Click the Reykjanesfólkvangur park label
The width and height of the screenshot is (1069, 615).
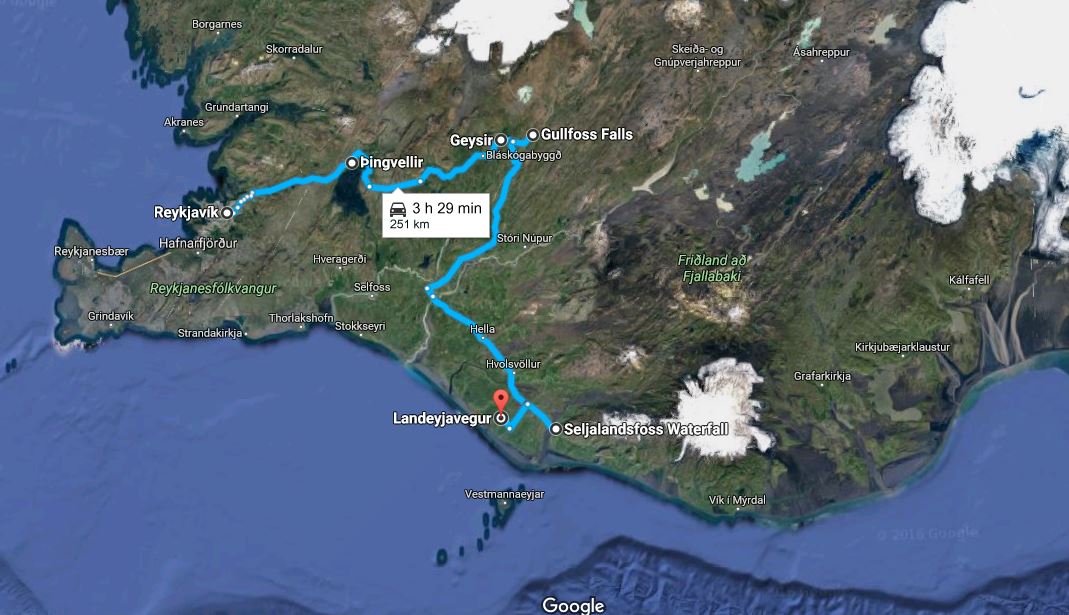(x=213, y=288)
